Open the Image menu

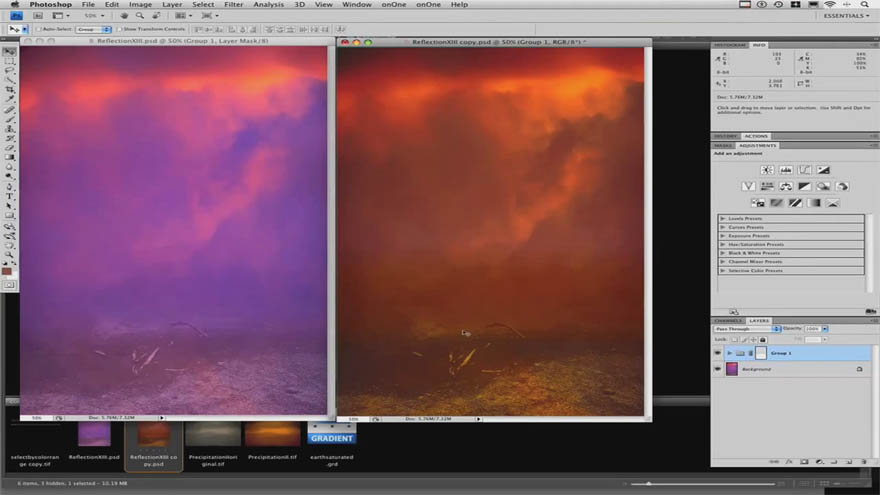140,4
